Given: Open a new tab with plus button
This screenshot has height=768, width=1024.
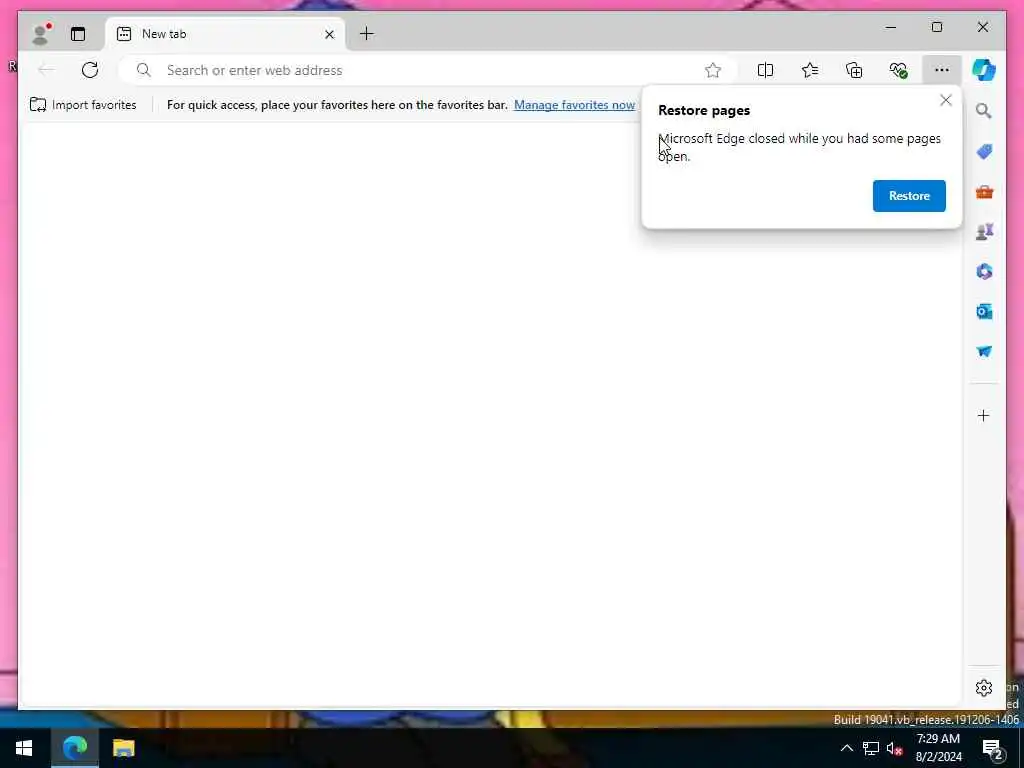Looking at the screenshot, I should pyautogui.click(x=367, y=34).
